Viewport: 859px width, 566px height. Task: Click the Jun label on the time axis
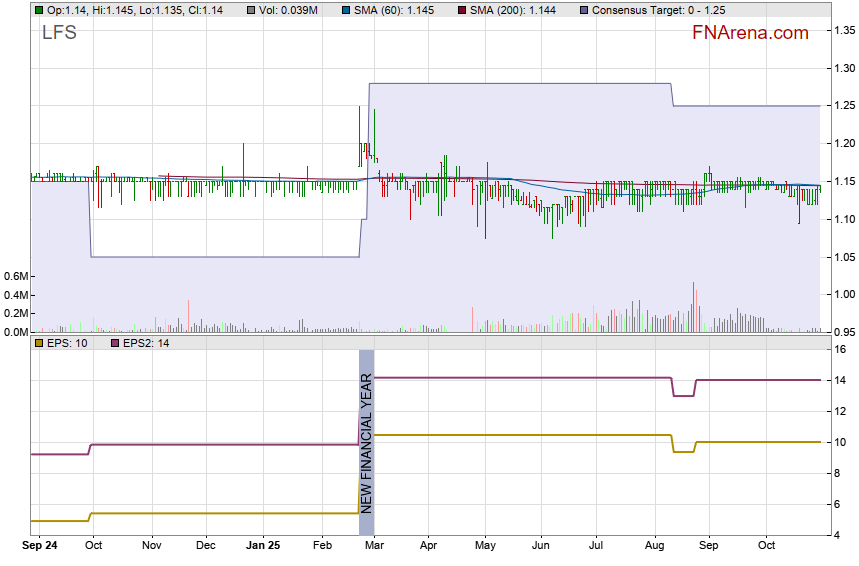tap(542, 547)
